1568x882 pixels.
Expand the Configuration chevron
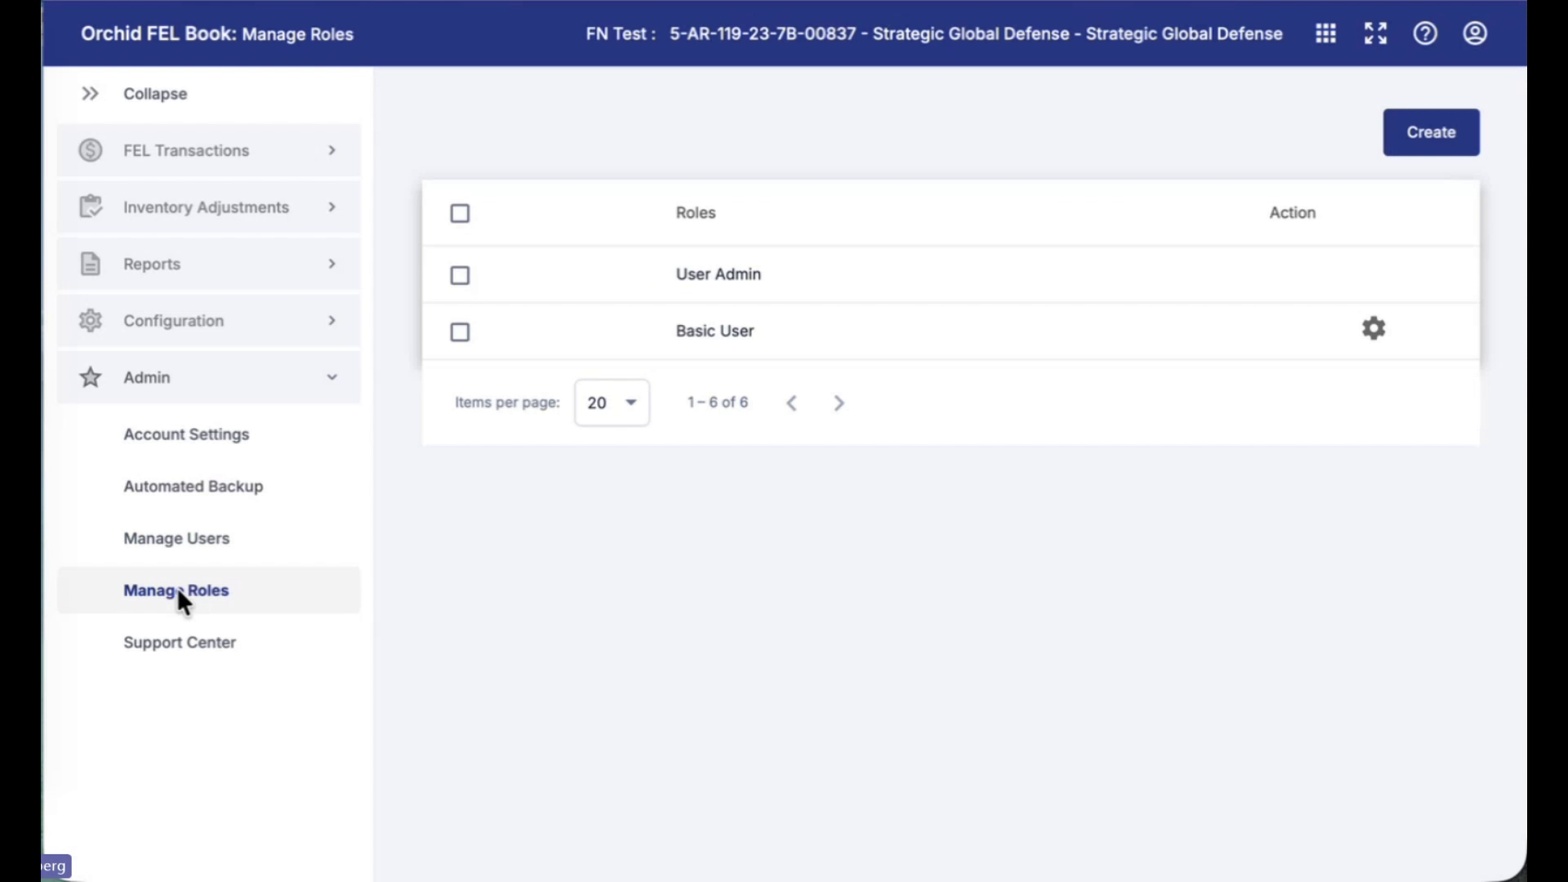click(x=332, y=320)
